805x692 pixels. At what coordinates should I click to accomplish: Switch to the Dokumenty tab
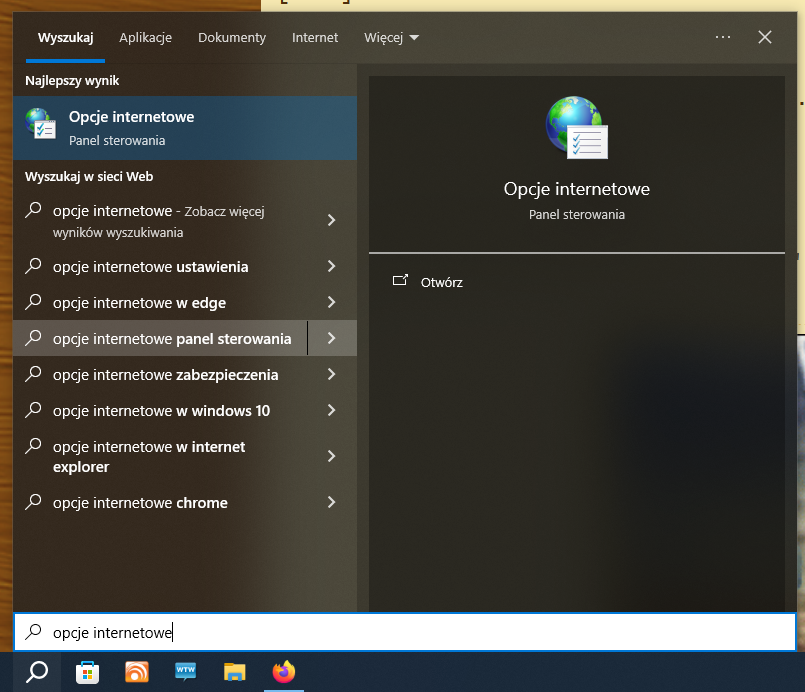[x=232, y=37]
